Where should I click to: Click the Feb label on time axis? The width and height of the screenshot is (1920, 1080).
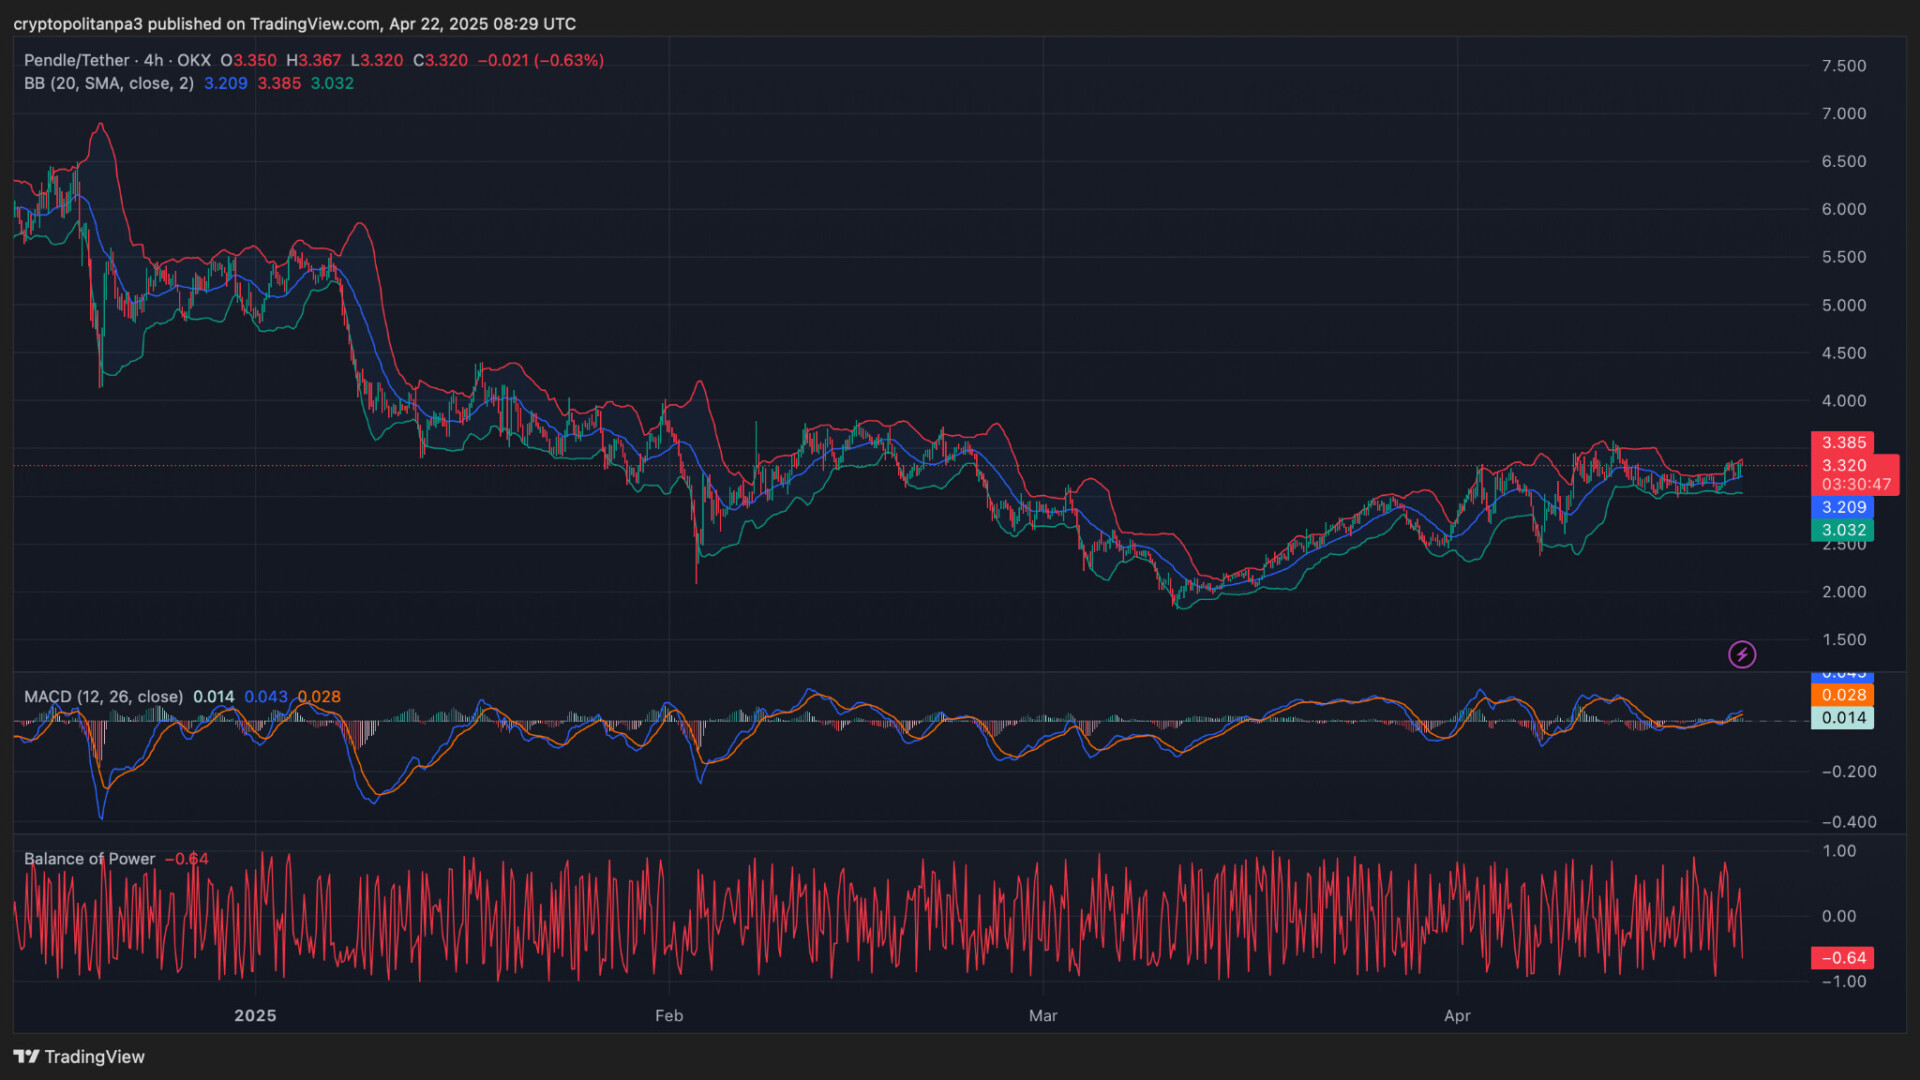point(669,1016)
